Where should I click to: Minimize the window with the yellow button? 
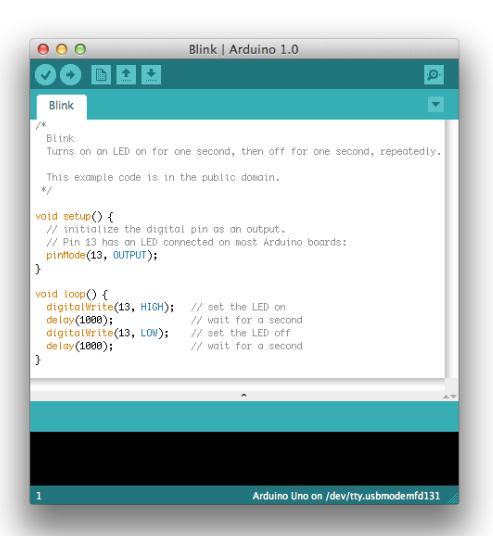click(x=62, y=49)
